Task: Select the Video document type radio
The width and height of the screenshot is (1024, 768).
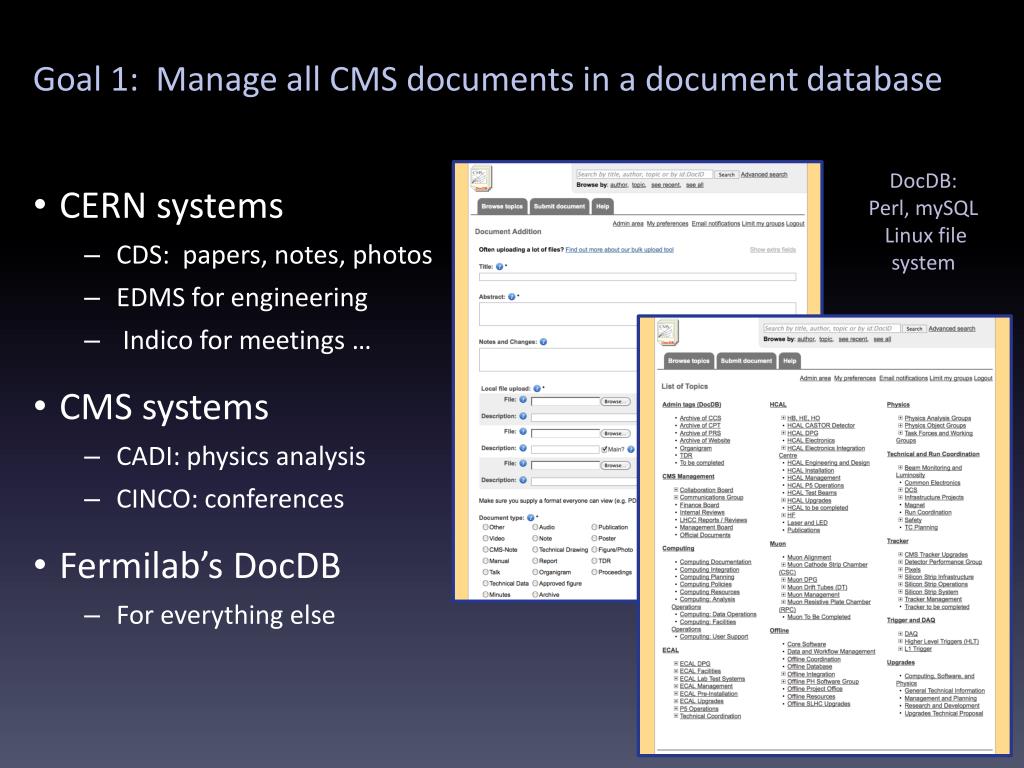Action: [x=485, y=538]
